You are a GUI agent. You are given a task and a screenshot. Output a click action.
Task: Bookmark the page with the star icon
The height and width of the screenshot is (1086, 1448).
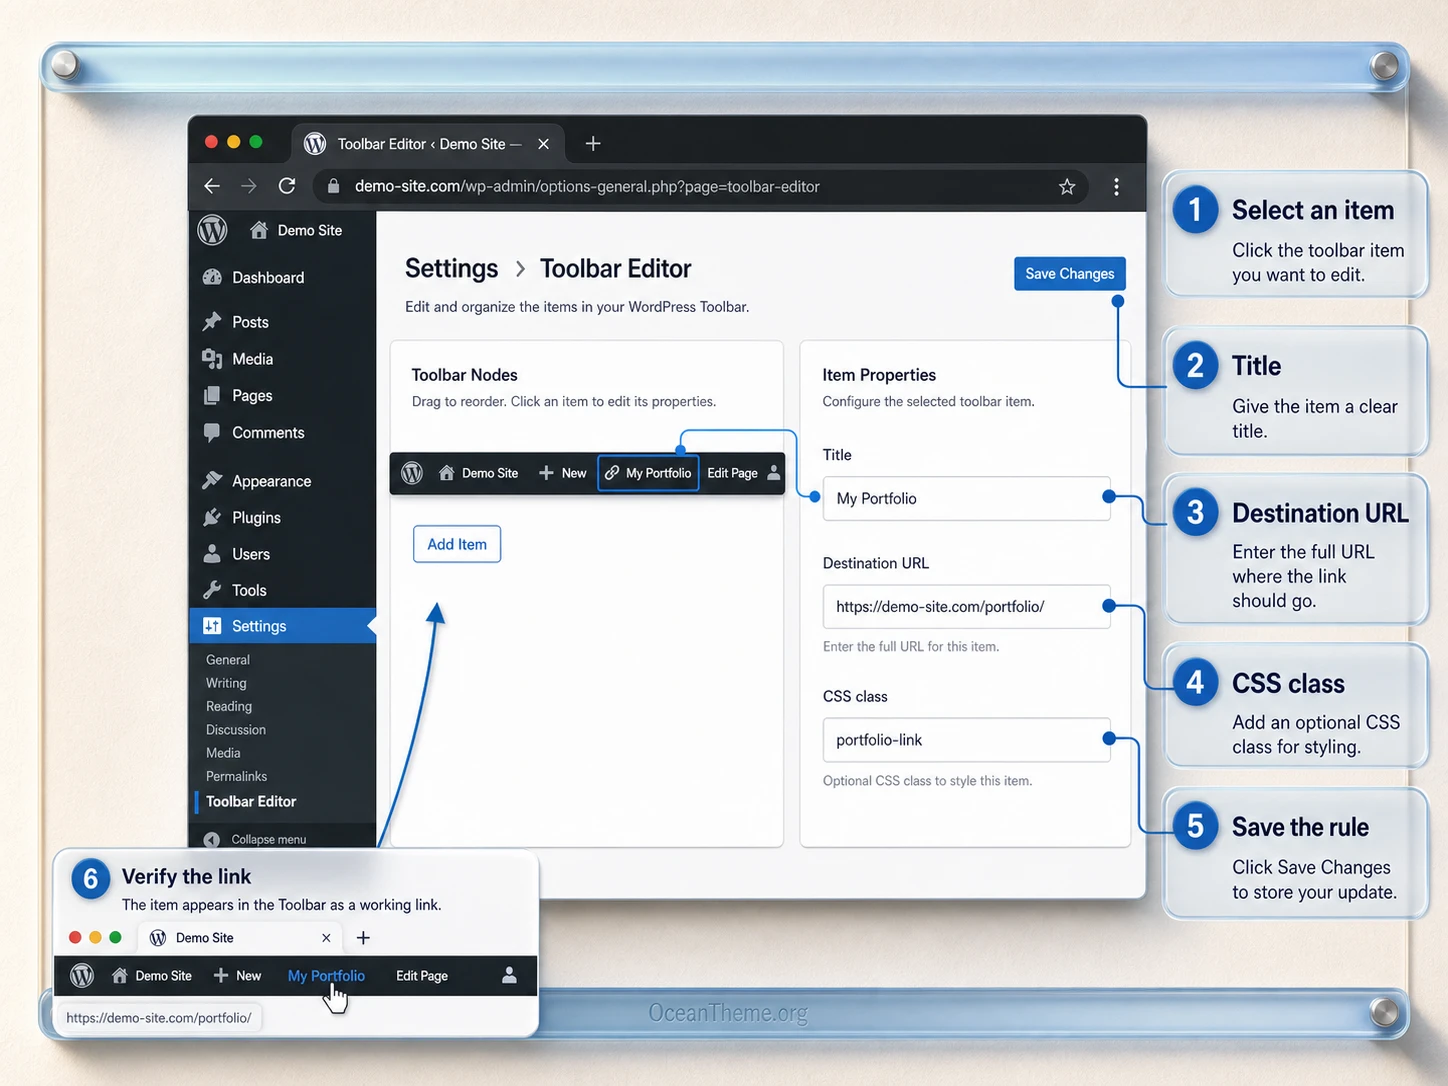1067,187
